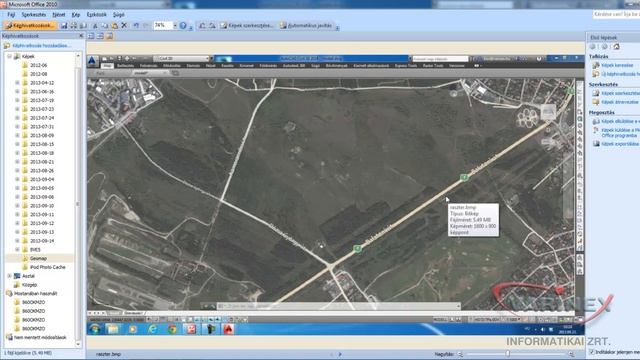Click Képek küldése Office programba link
Image resolution: width=640 pixels, height=360 pixels.
tap(620, 133)
